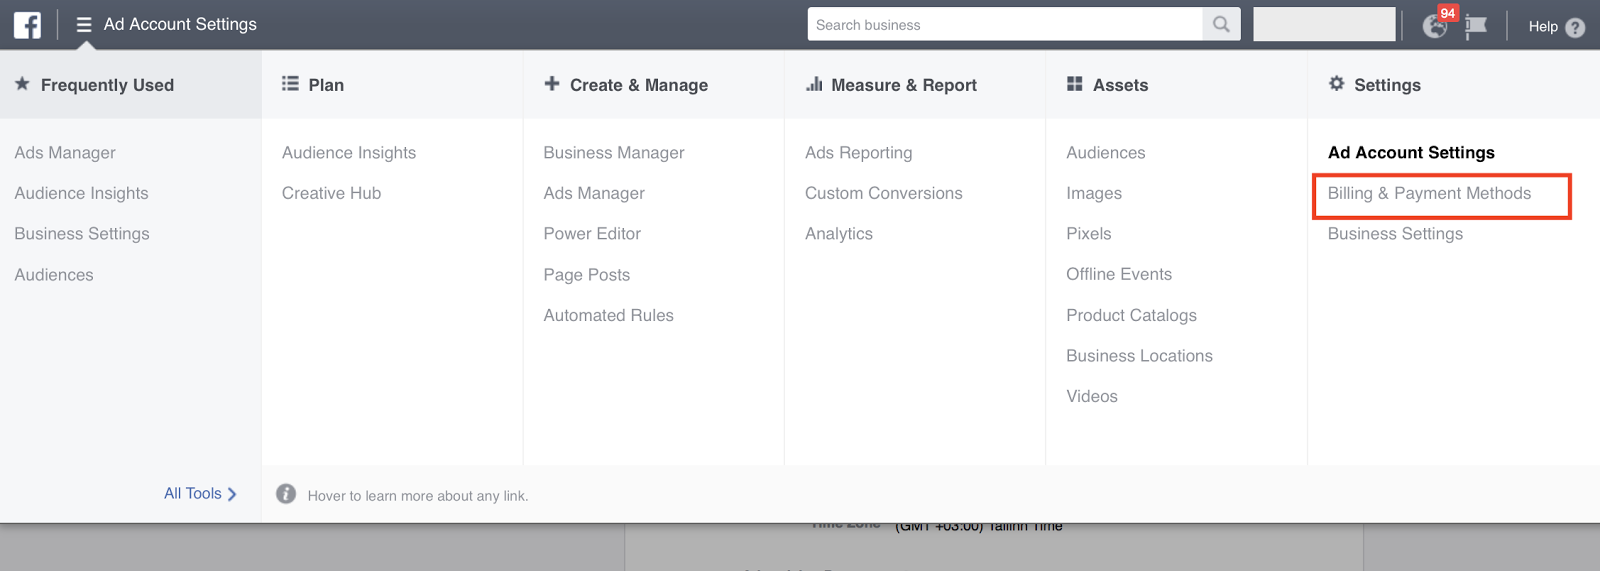
Task: Open Custom Conversions
Action: [x=883, y=194]
